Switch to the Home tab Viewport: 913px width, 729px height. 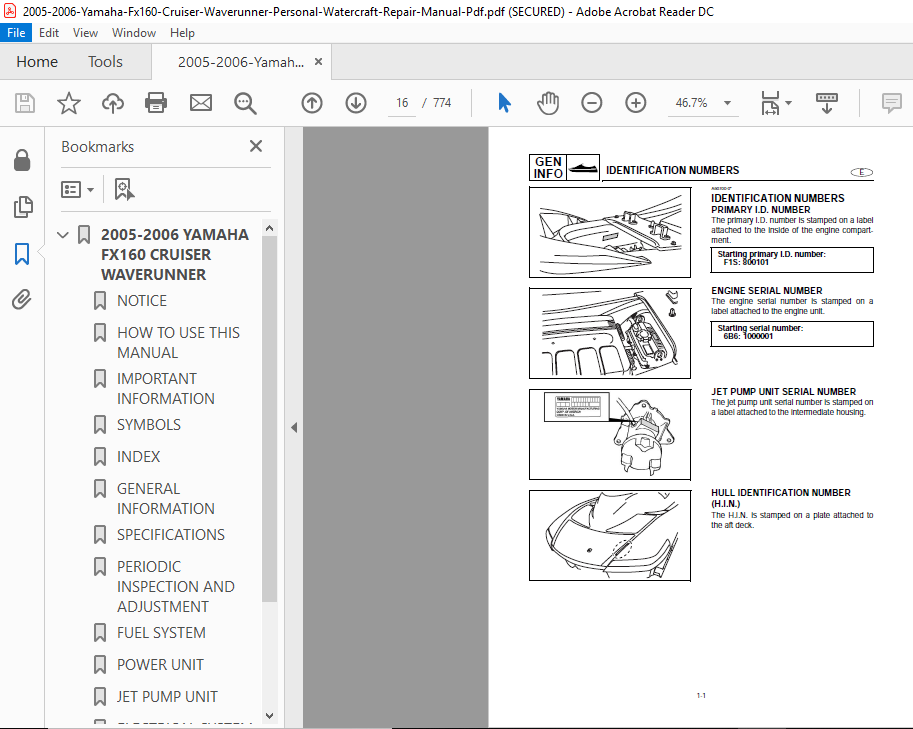37,62
